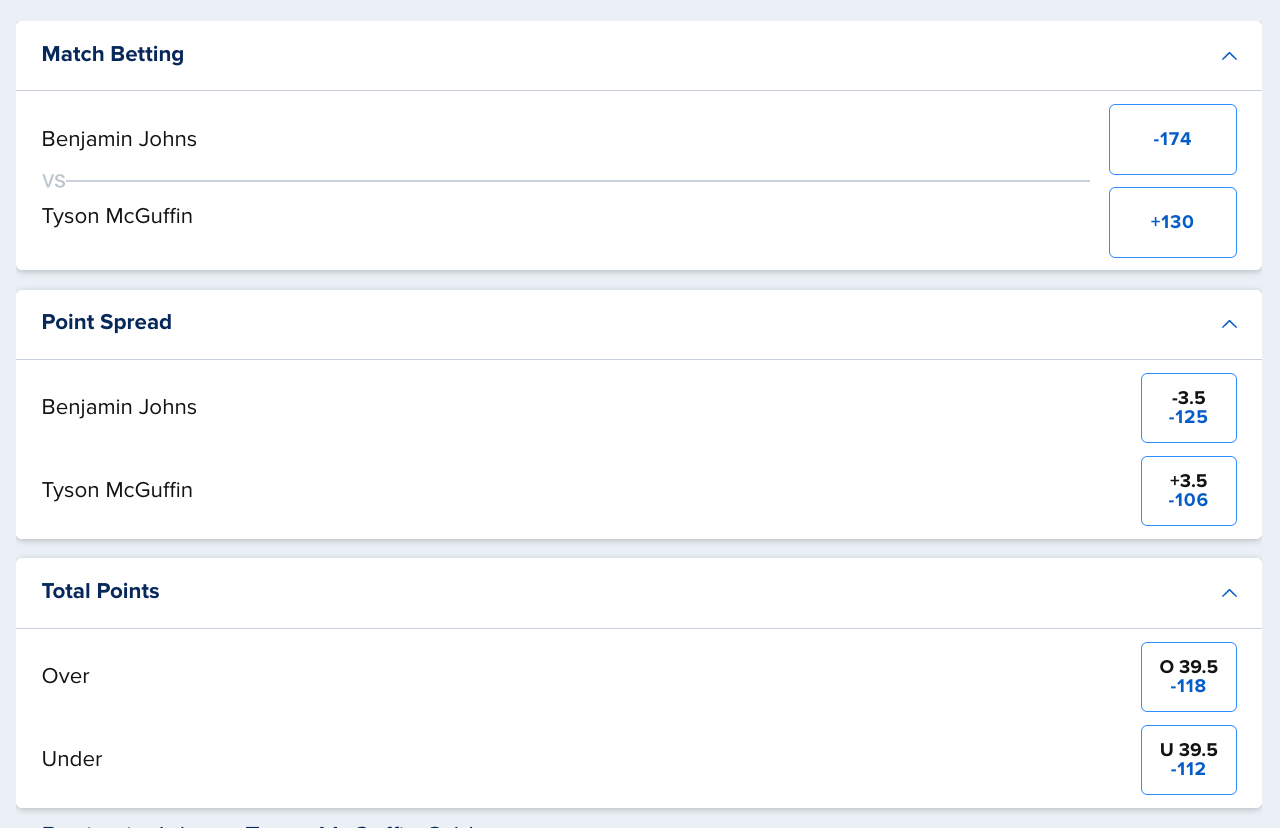The height and width of the screenshot is (828, 1280).
Task: Add Over 39.5 at -118 to betslip
Action: [1189, 677]
